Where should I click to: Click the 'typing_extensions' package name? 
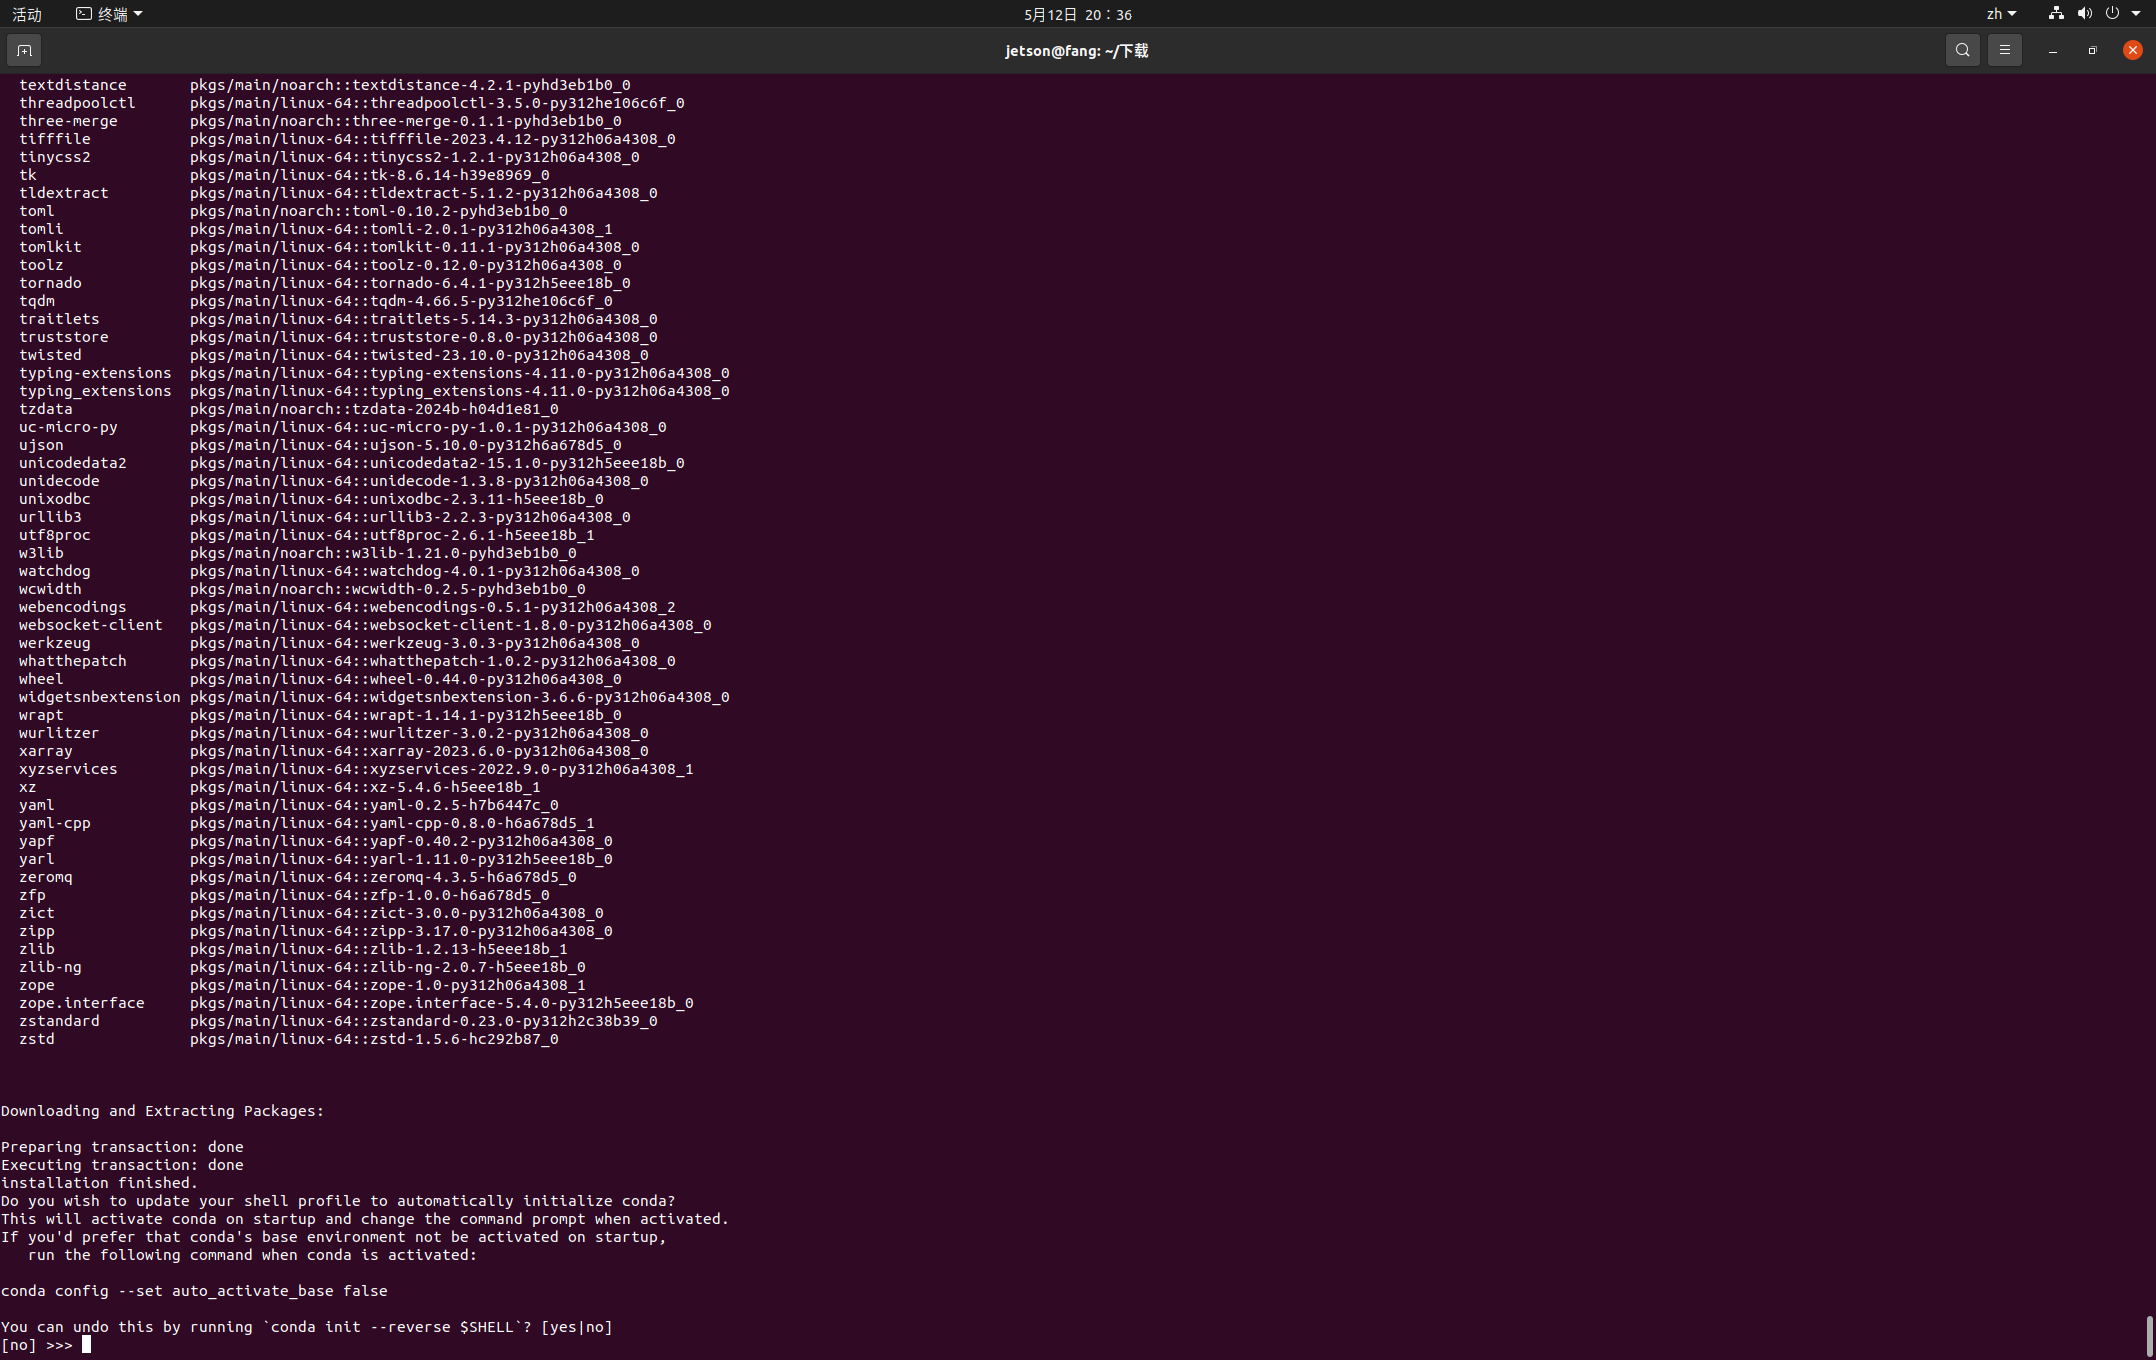tap(95, 391)
